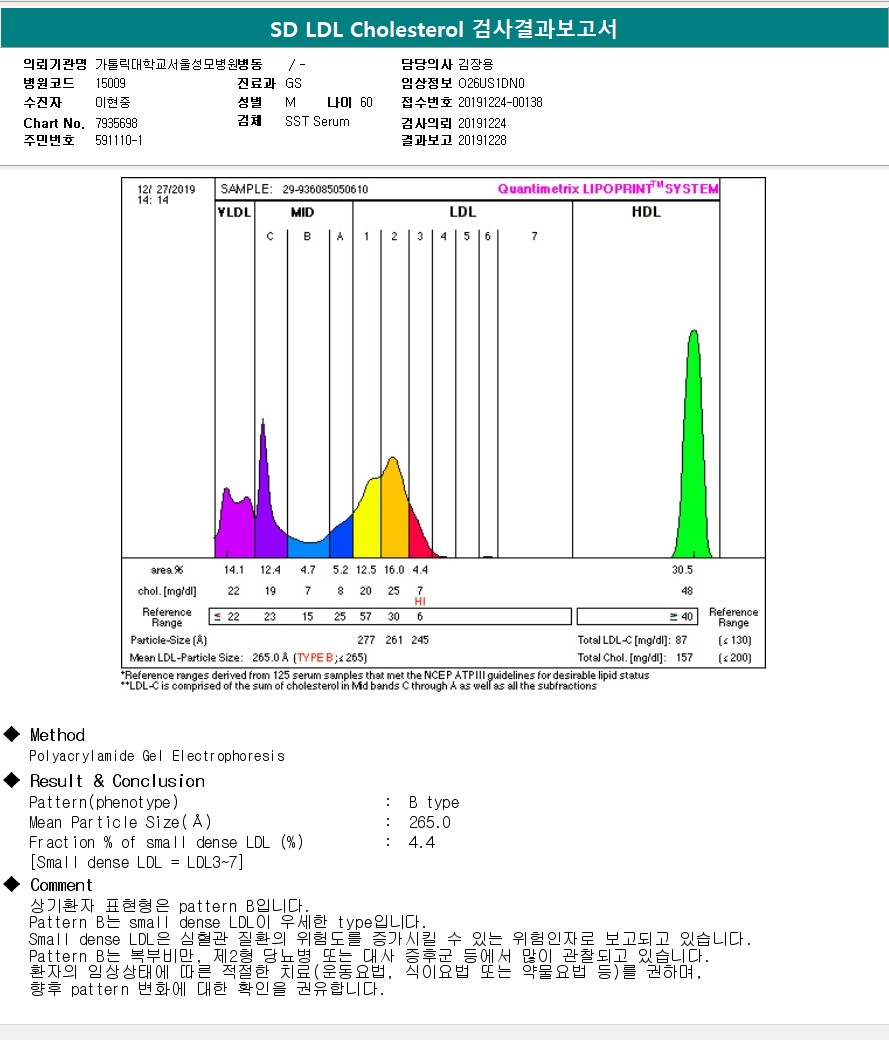
Task: Click the 'Comment' section heading
Action: click(x=61, y=885)
